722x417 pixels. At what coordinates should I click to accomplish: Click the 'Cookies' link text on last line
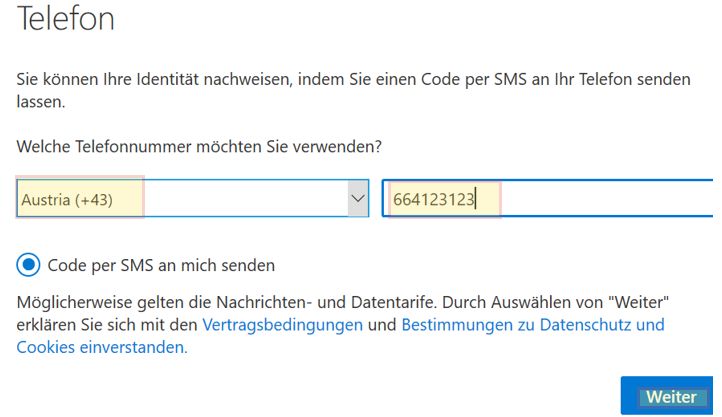[x=46, y=348]
